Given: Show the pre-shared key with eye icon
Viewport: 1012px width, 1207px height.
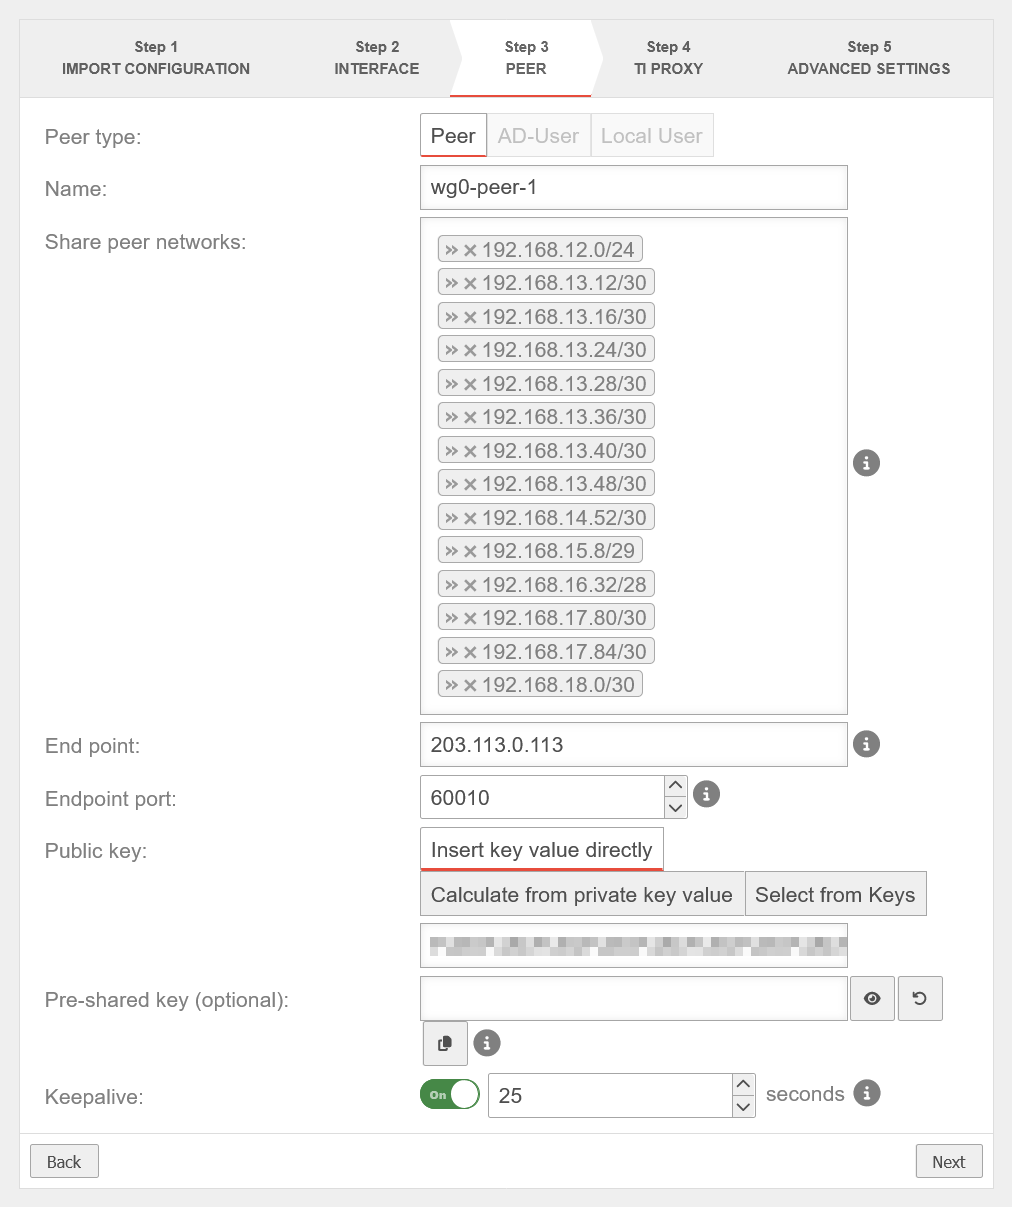Looking at the screenshot, I should [872, 998].
